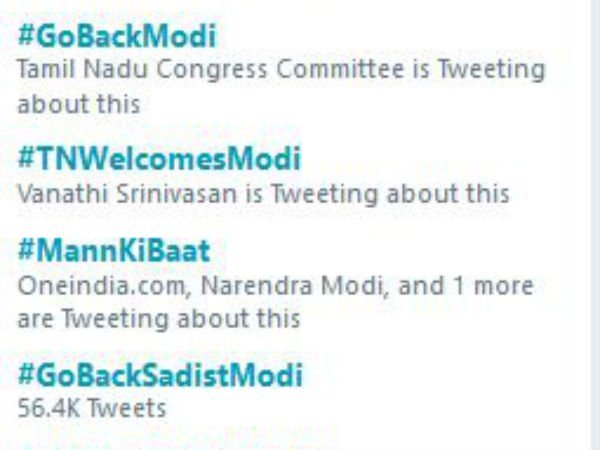View the #MannKiBaat hashtag
Viewport: 600px width, 450px height.
pos(115,253)
